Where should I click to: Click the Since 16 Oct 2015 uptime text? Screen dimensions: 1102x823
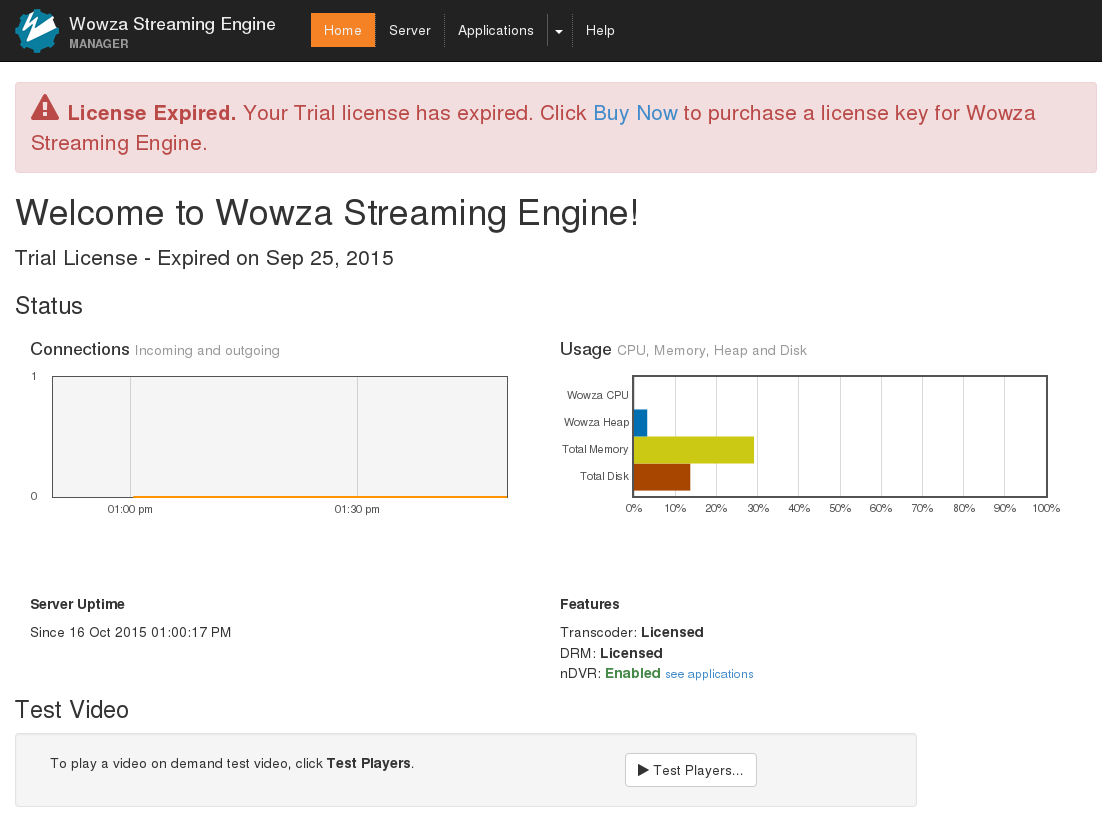[x=131, y=633]
